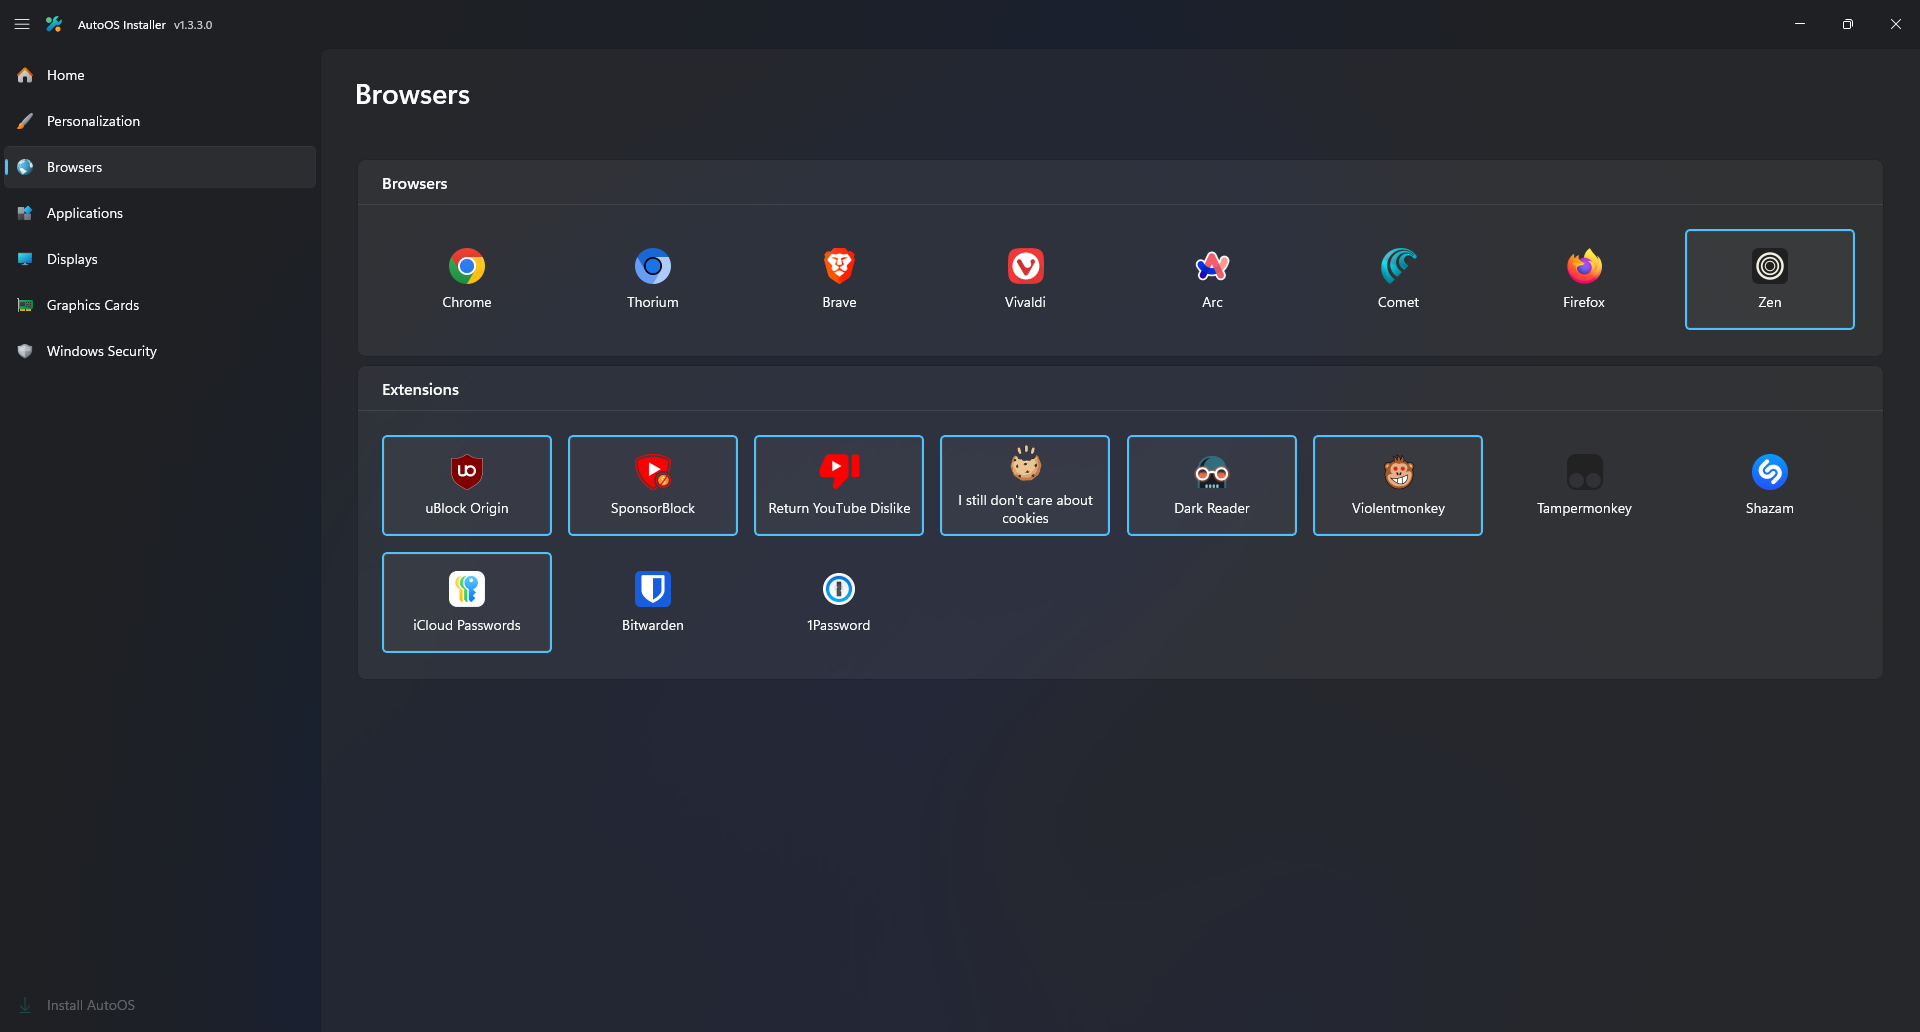Image resolution: width=1920 pixels, height=1032 pixels.
Task: Deselect the Zen browser tile
Action: [x=1769, y=279]
